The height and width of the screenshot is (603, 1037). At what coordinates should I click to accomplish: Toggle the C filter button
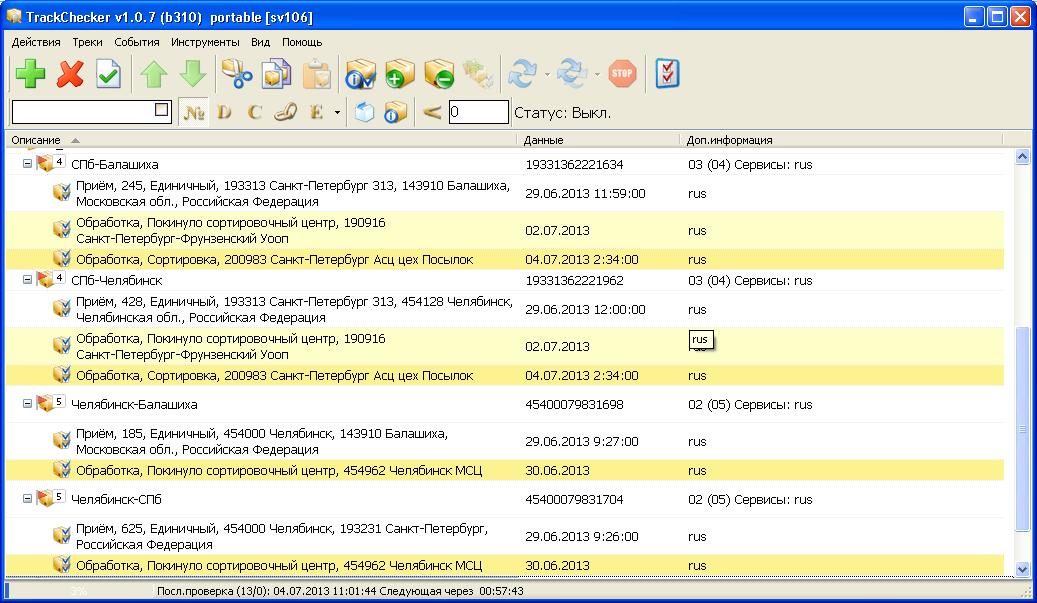click(x=254, y=112)
